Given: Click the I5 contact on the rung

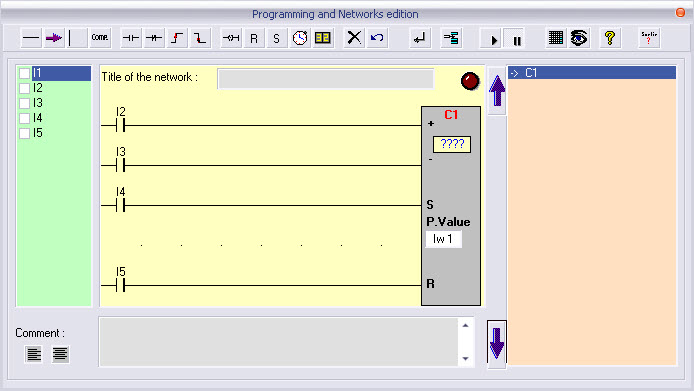Looking at the screenshot, I should 120,285.
